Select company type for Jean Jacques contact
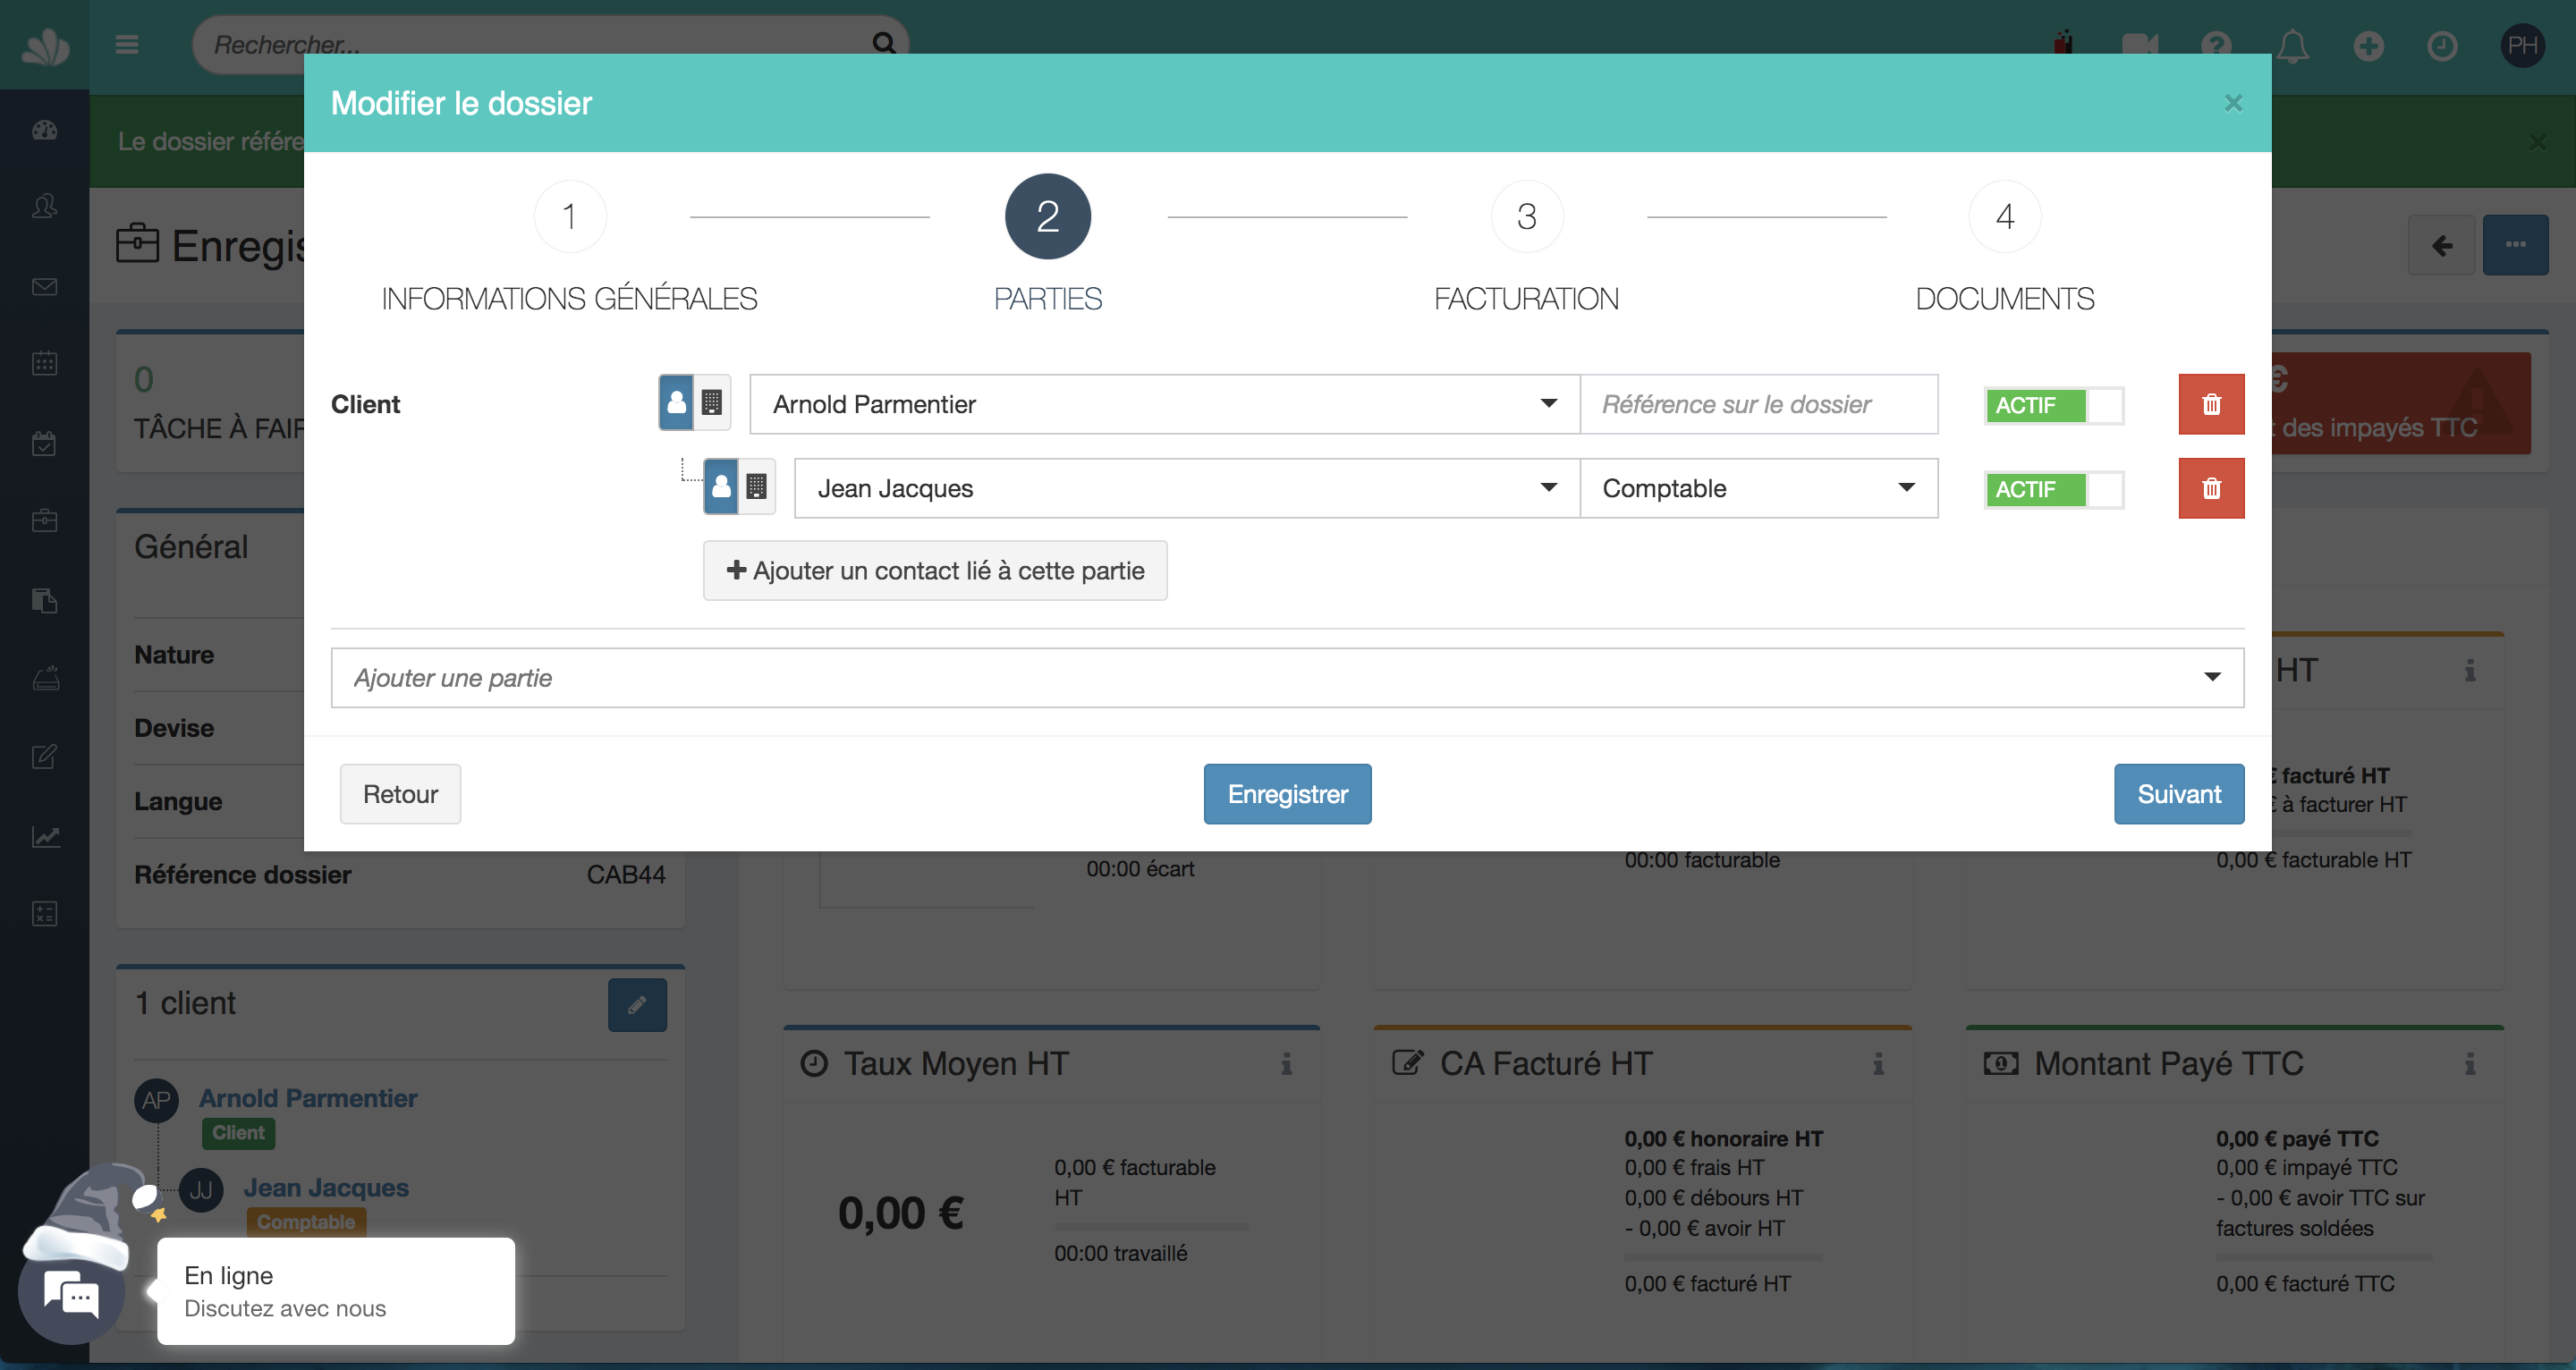This screenshot has height=1370, width=2576. [757, 486]
